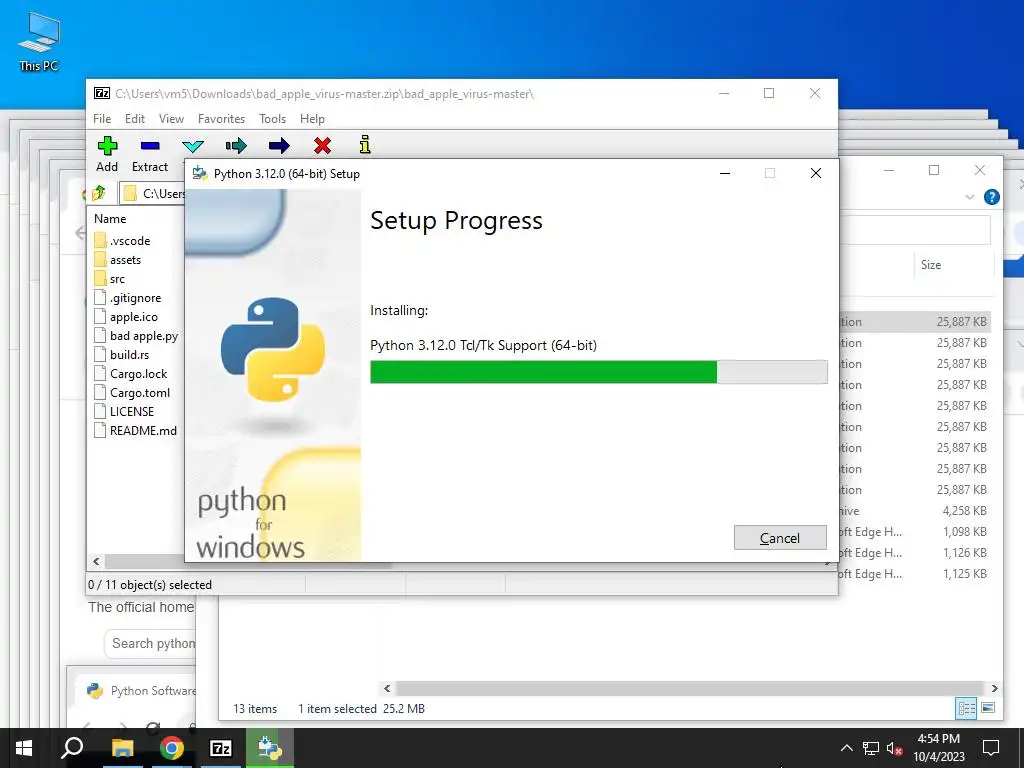Click the muted volume icon in tray

tap(894, 748)
